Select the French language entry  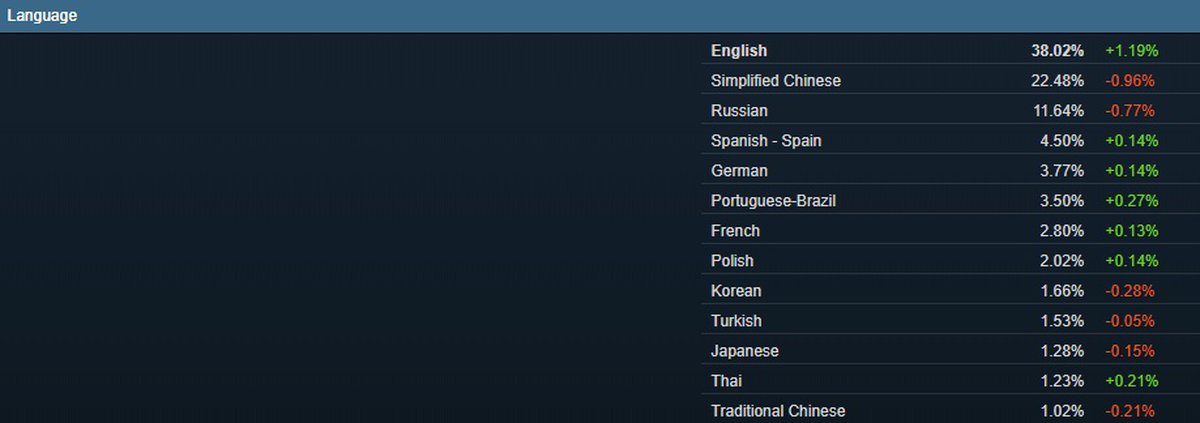coord(735,231)
